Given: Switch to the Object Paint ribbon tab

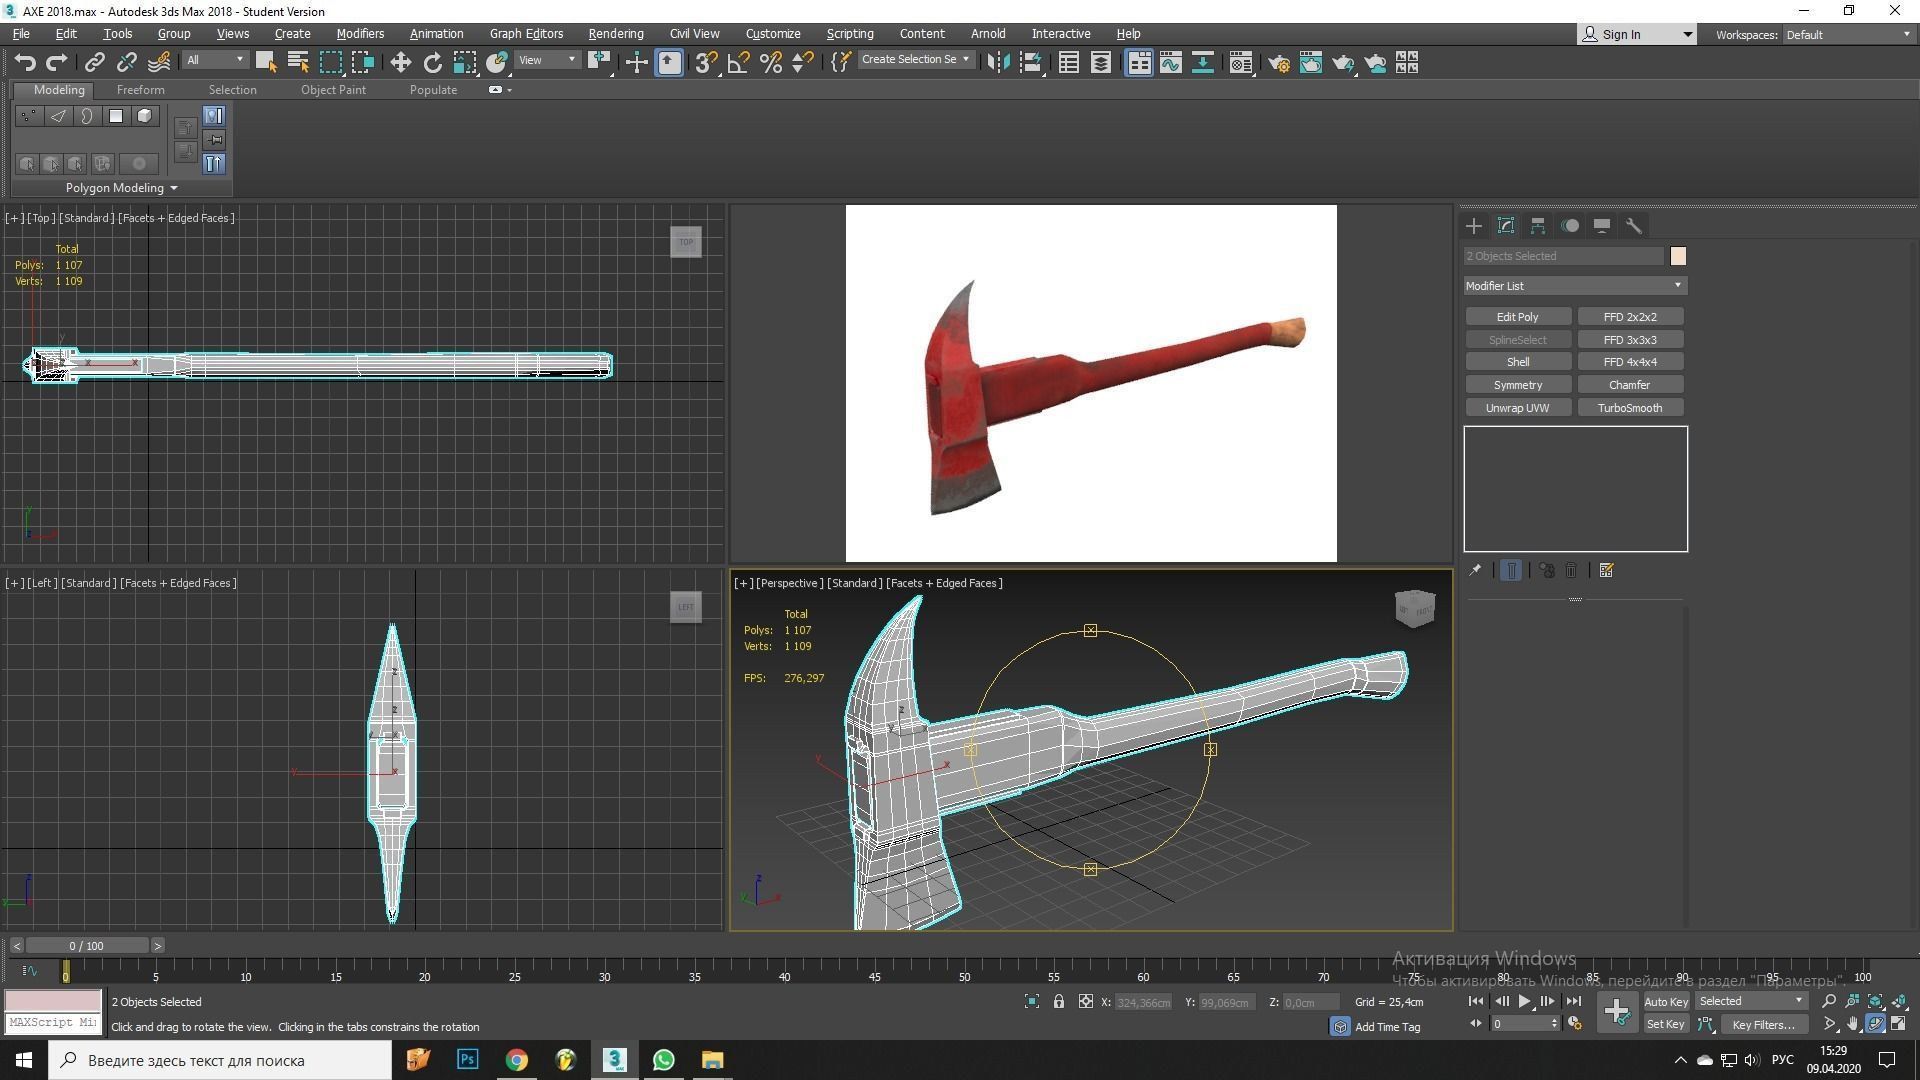Looking at the screenshot, I should coord(333,90).
